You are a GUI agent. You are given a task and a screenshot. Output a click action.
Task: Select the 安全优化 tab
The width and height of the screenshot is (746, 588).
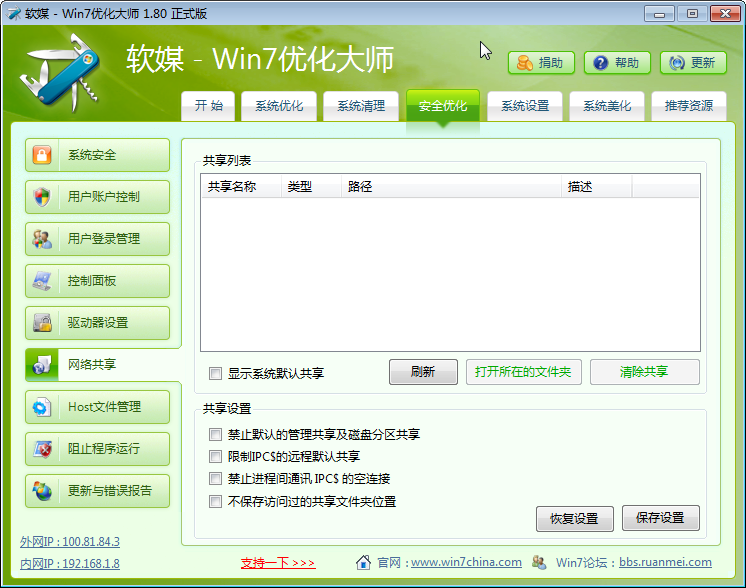click(x=443, y=106)
